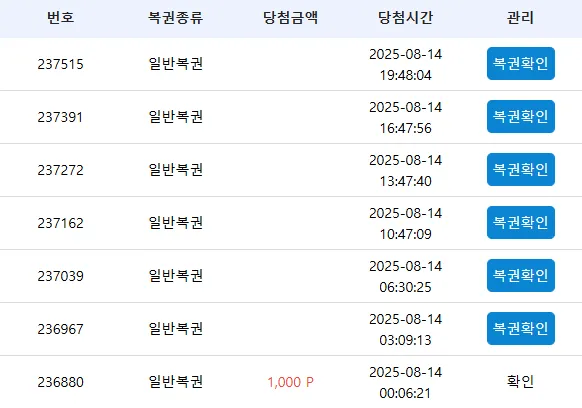Screen dimensions: 582x408
Task: Select 일반복권 label in row 236967
Action: click(176, 329)
